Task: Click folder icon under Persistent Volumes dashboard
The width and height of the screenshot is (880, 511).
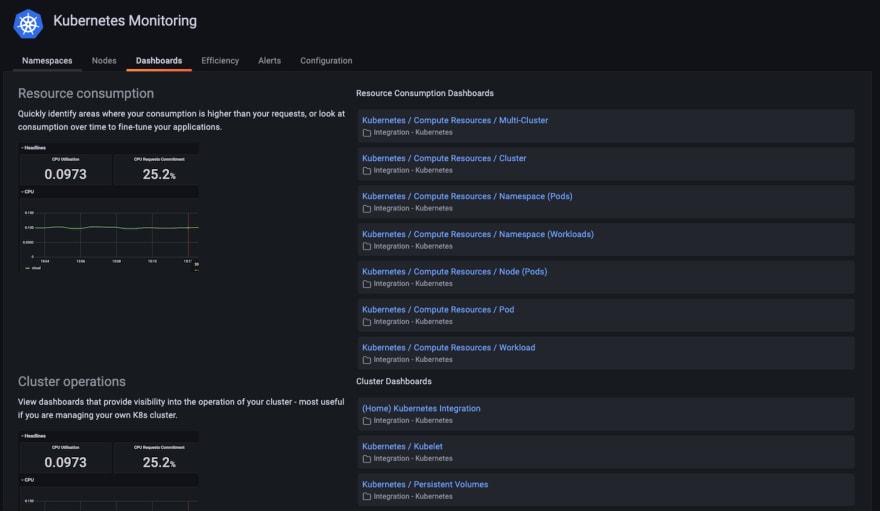Action: point(366,496)
